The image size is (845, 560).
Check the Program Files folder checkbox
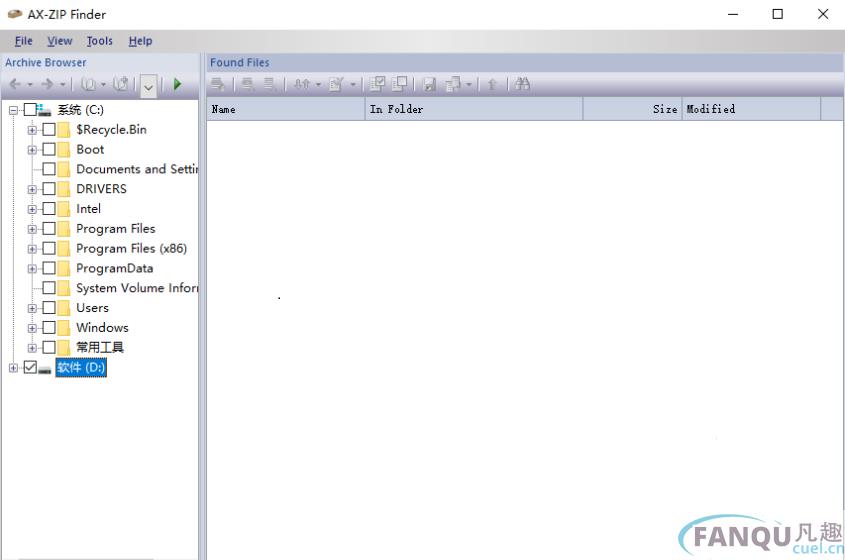click(x=49, y=229)
